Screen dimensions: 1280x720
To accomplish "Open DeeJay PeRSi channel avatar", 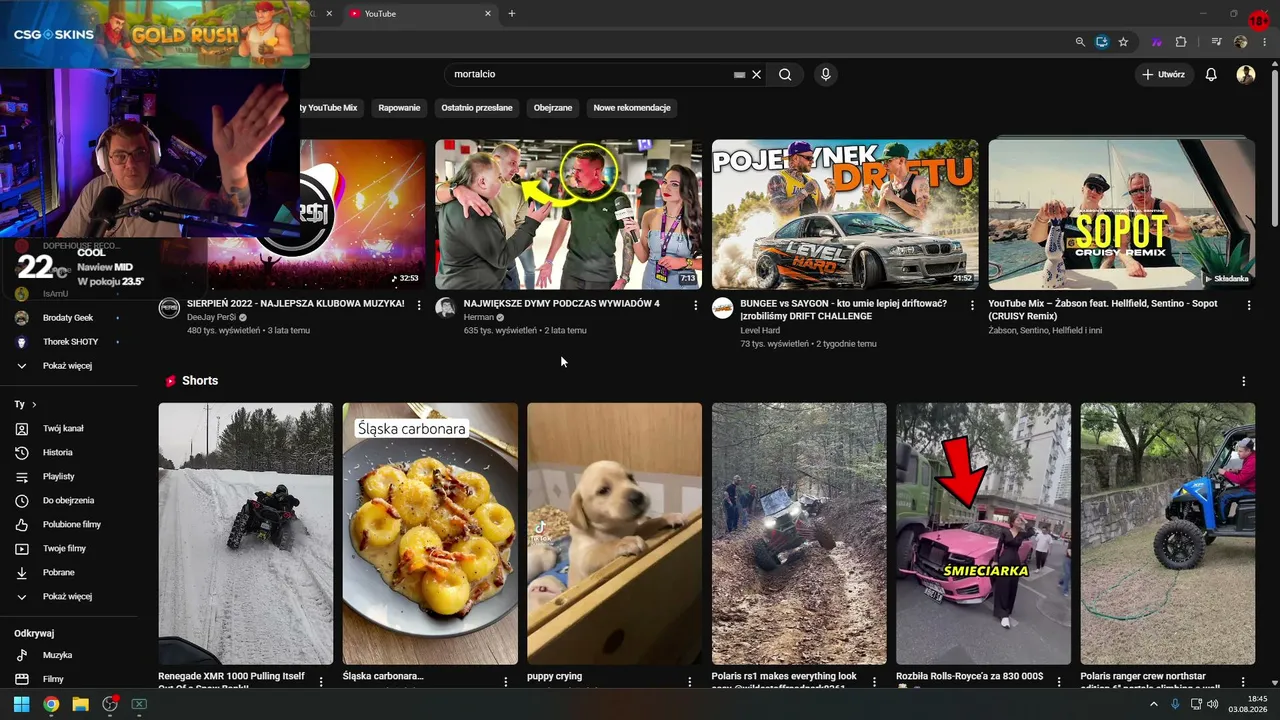I will pos(169,307).
